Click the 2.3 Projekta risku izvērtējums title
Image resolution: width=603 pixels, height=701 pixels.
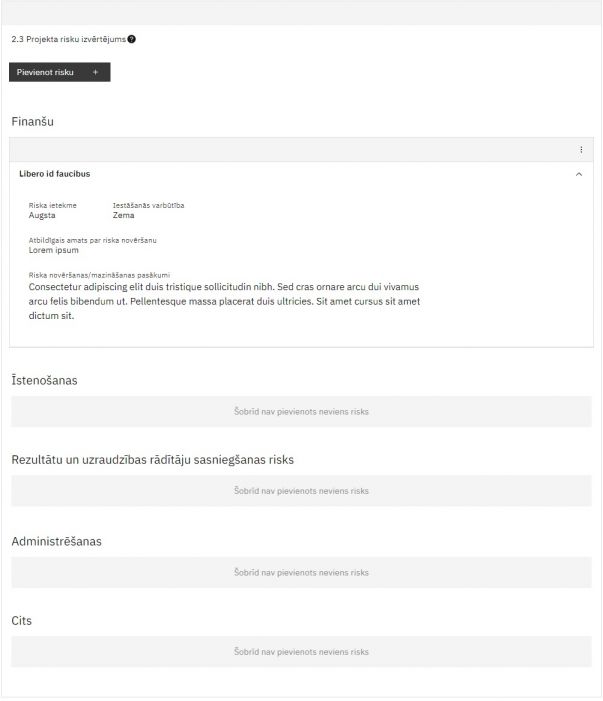coord(68,39)
